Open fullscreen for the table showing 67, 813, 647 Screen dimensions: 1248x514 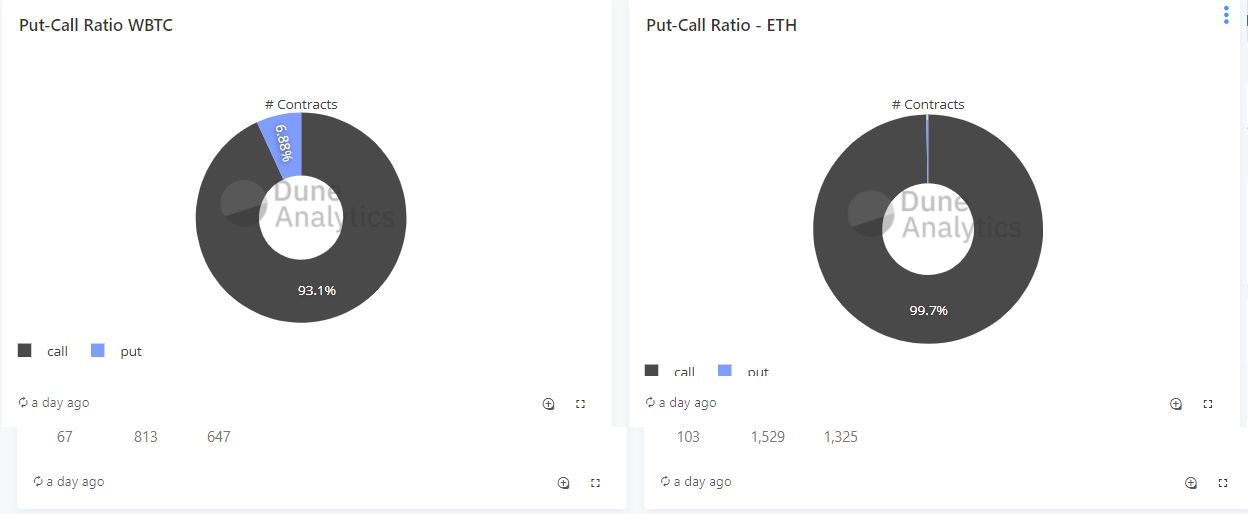pos(595,483)
